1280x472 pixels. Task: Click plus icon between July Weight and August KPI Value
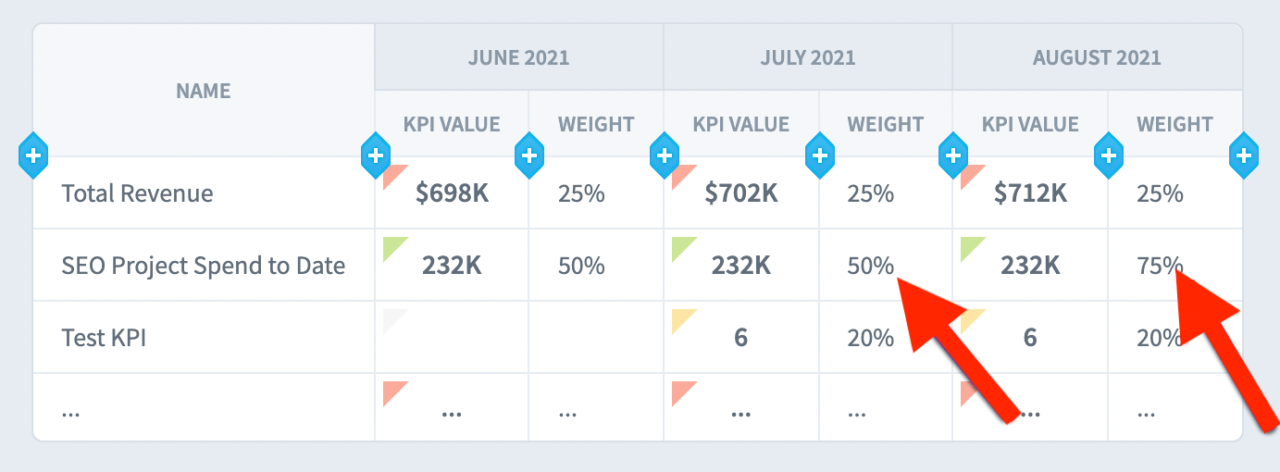tap(953, 155)
